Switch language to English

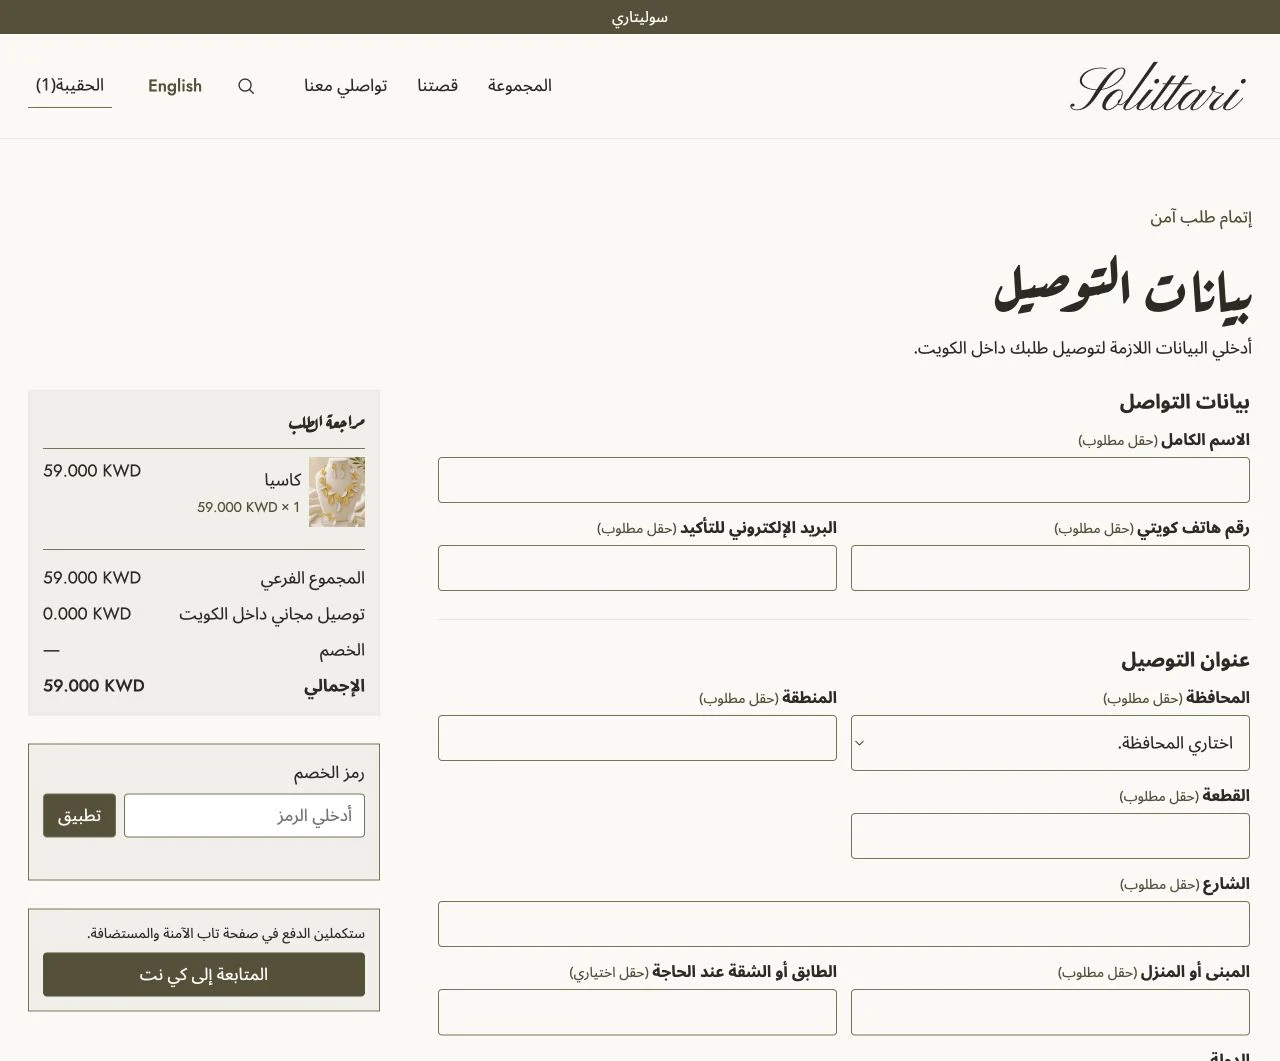coord(175,86)
